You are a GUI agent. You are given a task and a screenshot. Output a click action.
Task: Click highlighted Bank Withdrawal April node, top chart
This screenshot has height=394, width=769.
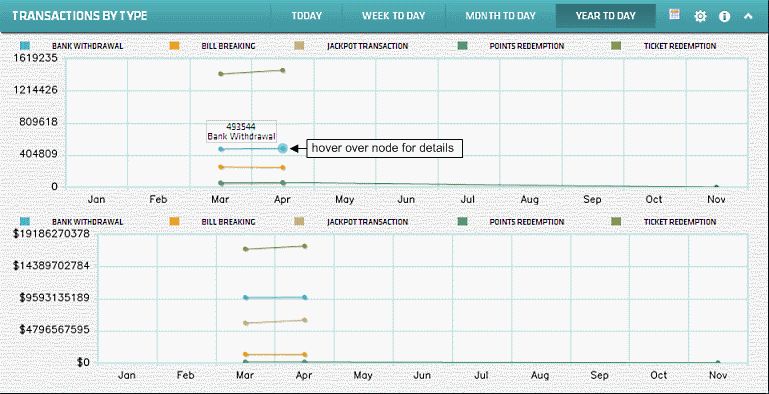click(x=282, y=148)
